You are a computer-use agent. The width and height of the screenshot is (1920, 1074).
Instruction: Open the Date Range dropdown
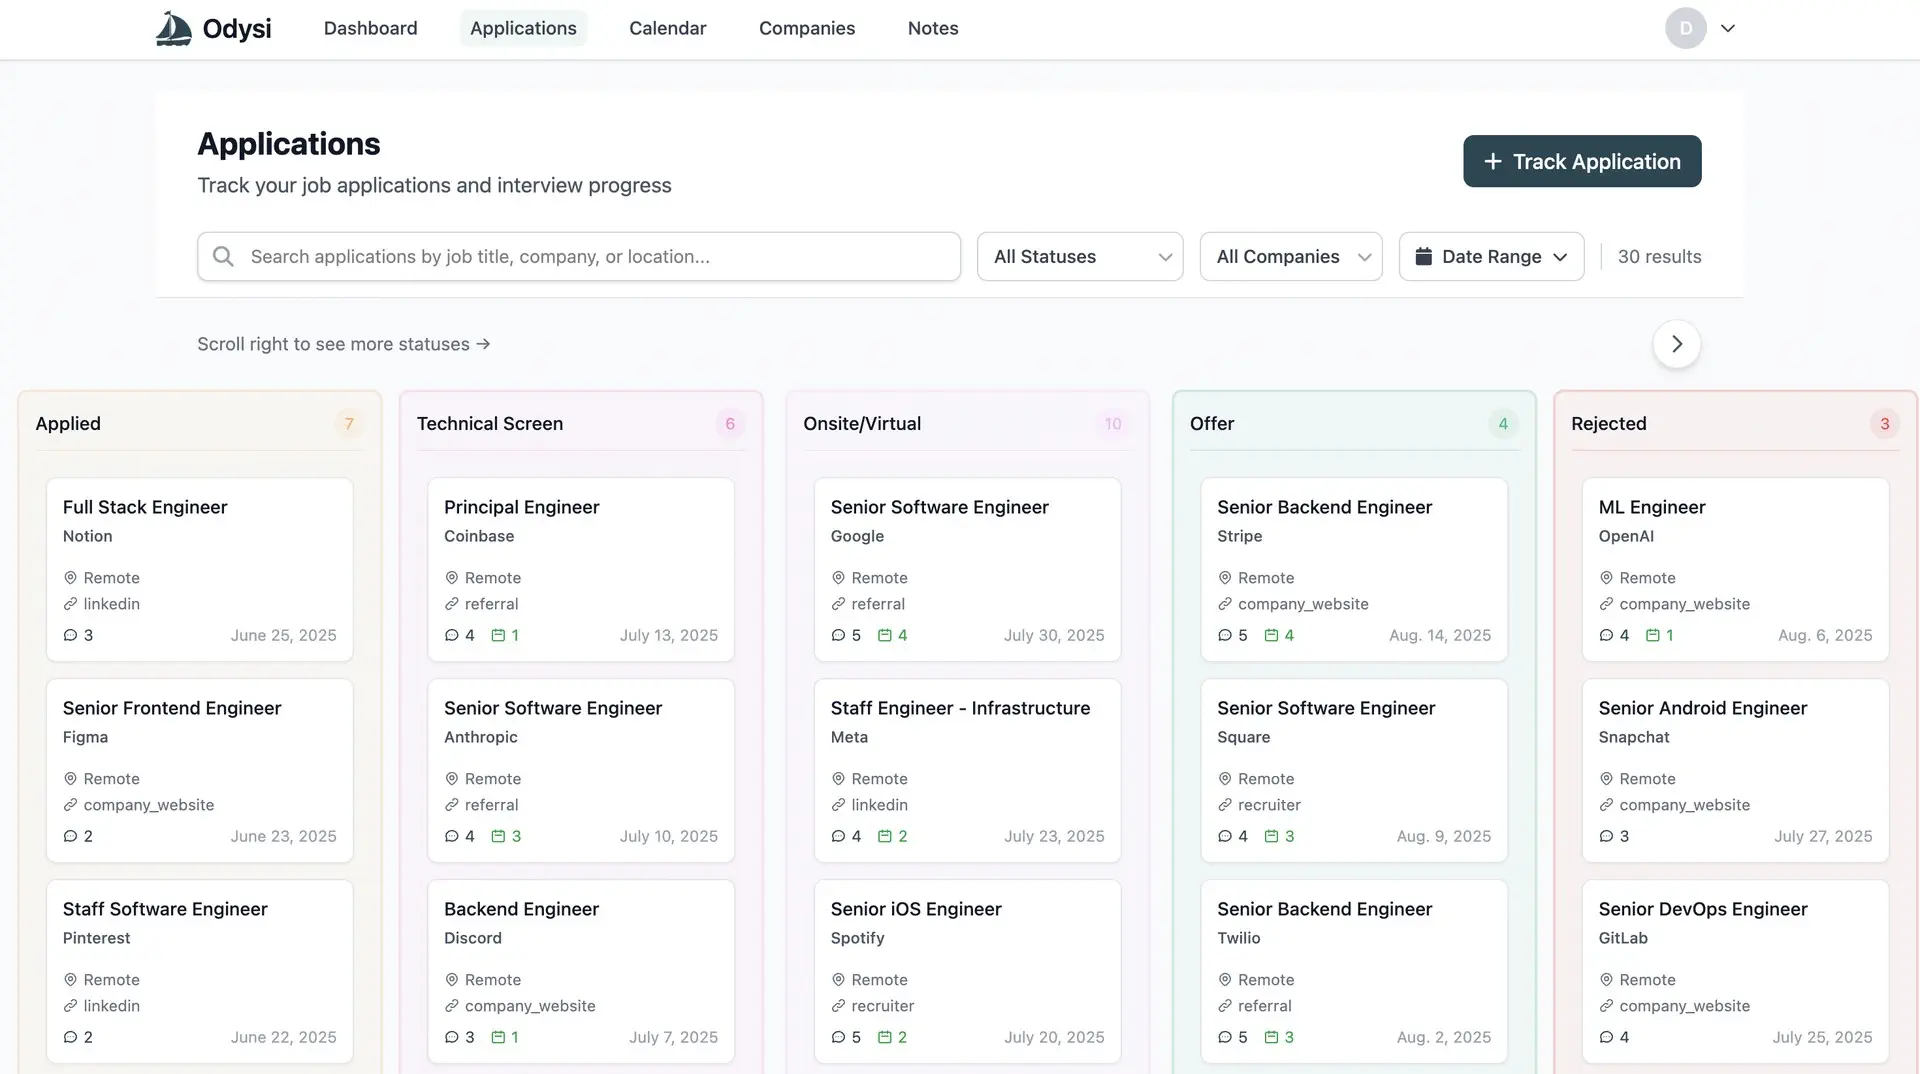click(x=1491, y=256)
